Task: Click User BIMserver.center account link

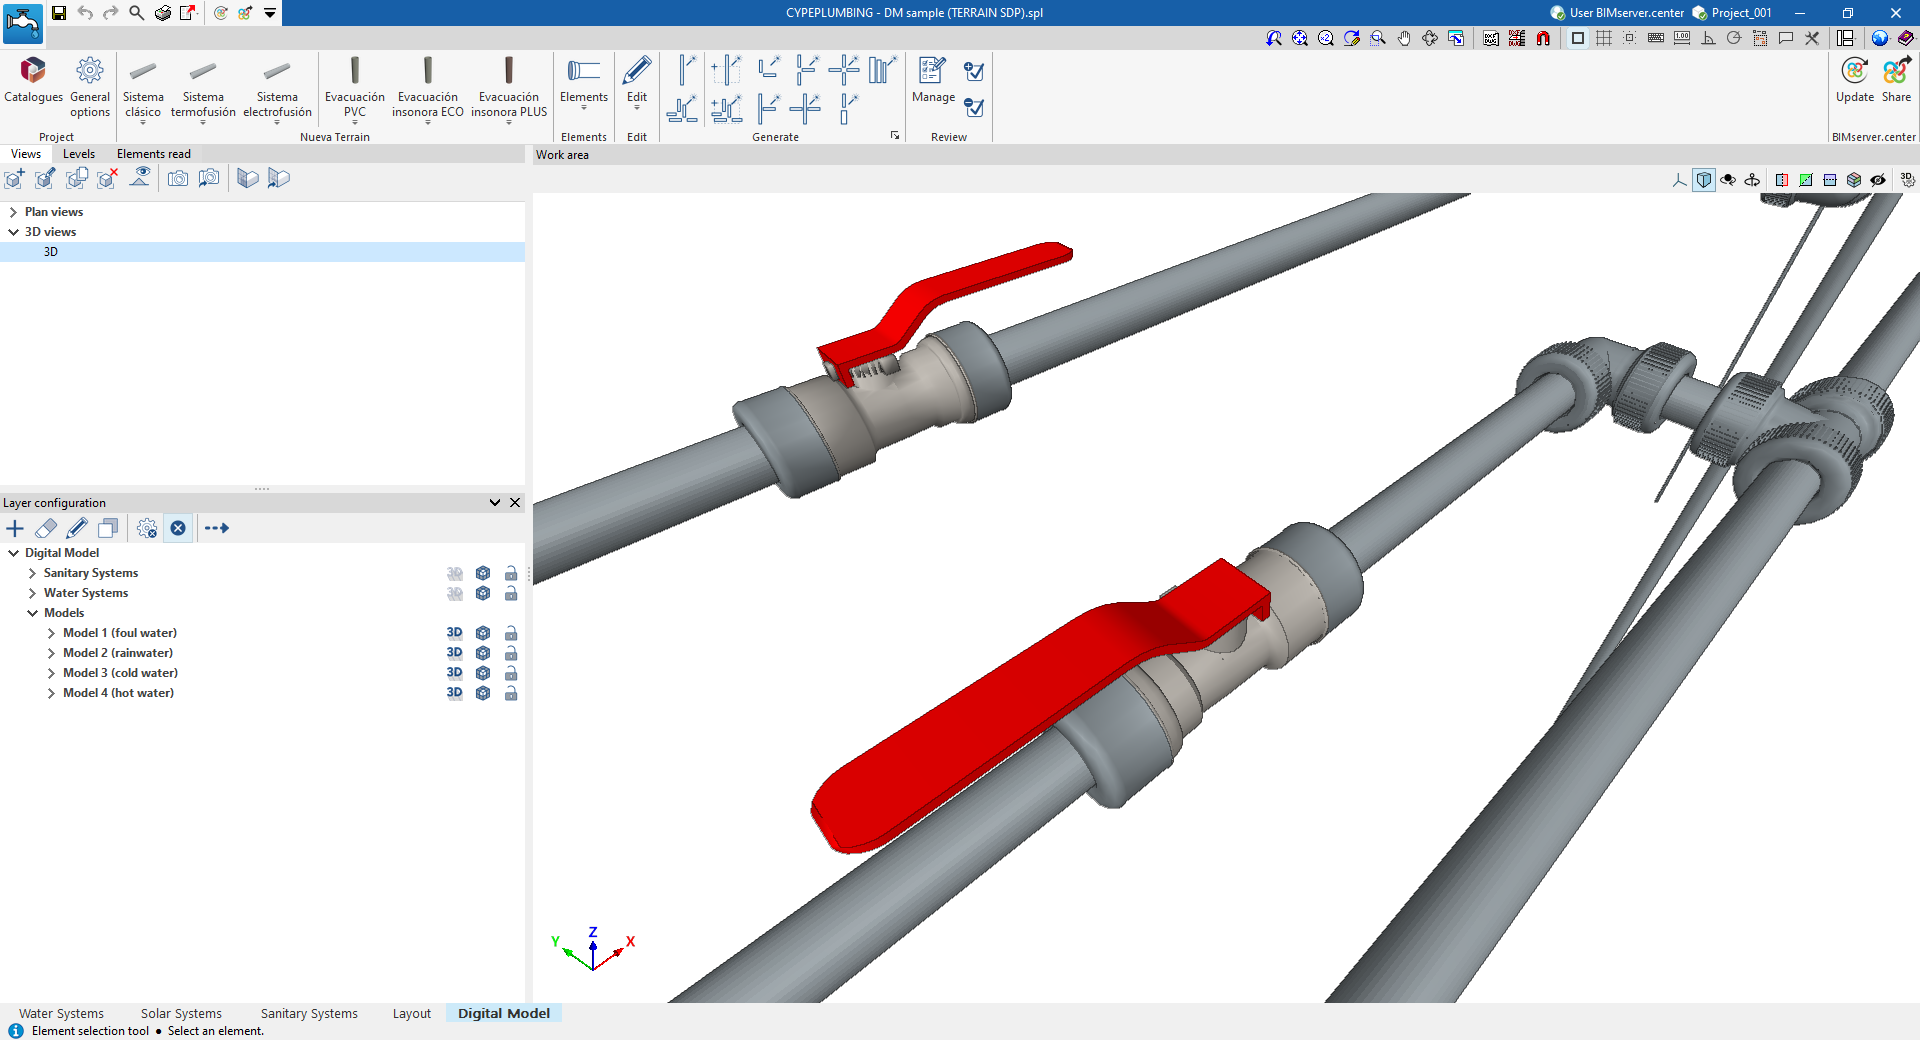Action: point(1617,13)
